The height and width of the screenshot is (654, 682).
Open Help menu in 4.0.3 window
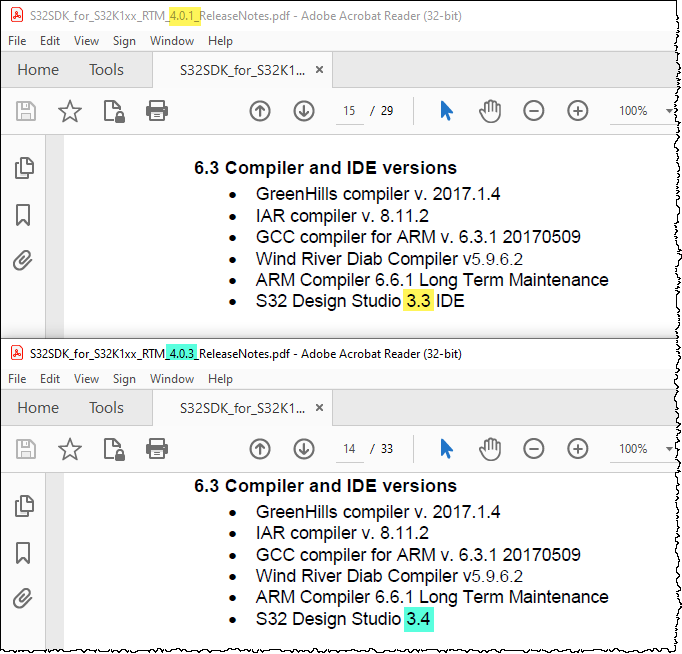[x=220, y=379]
